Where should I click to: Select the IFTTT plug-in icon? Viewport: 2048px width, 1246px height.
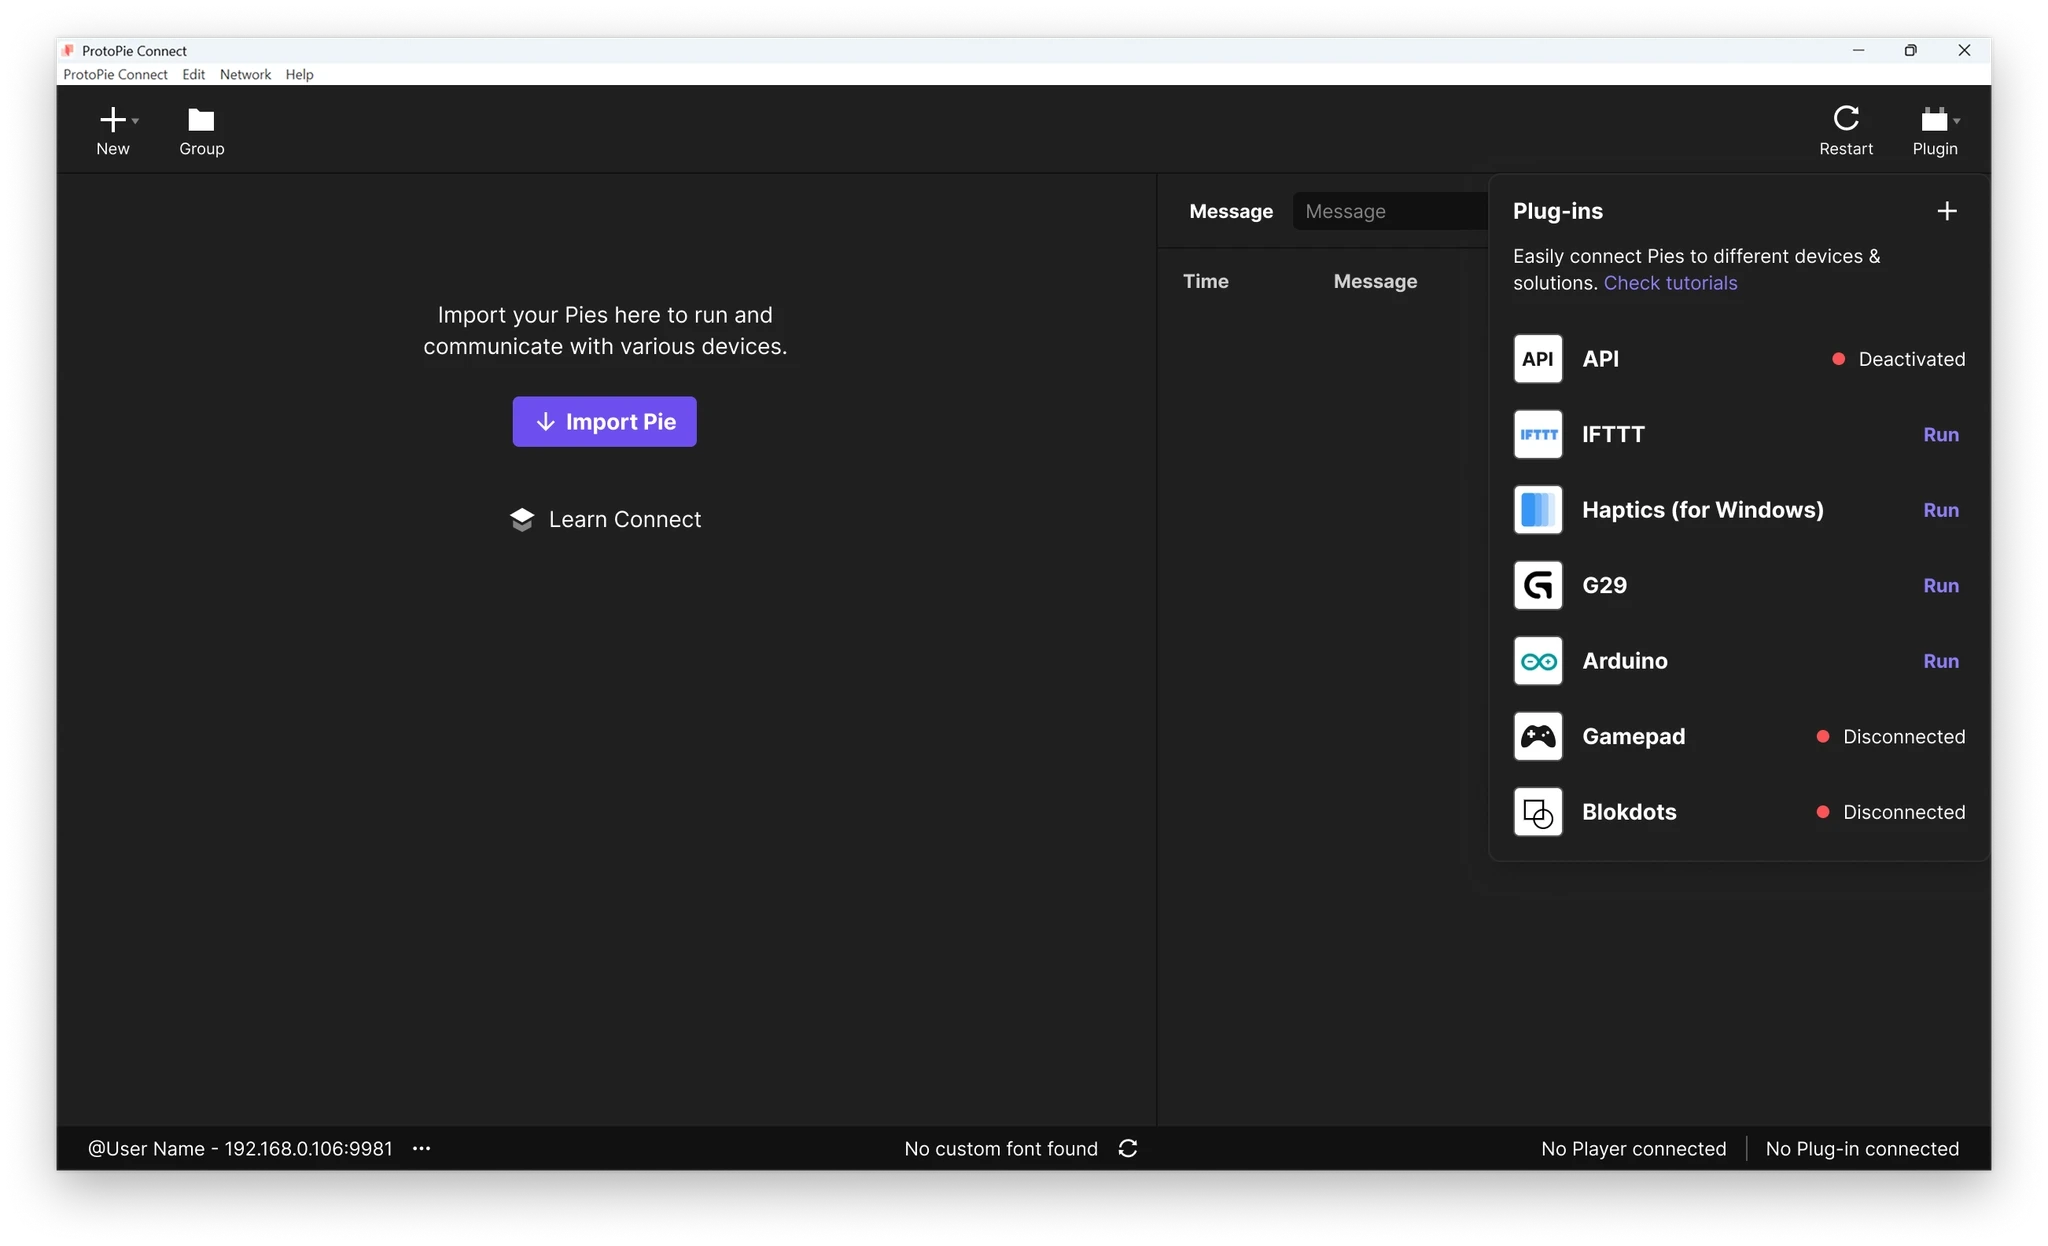coord(1538,434)
